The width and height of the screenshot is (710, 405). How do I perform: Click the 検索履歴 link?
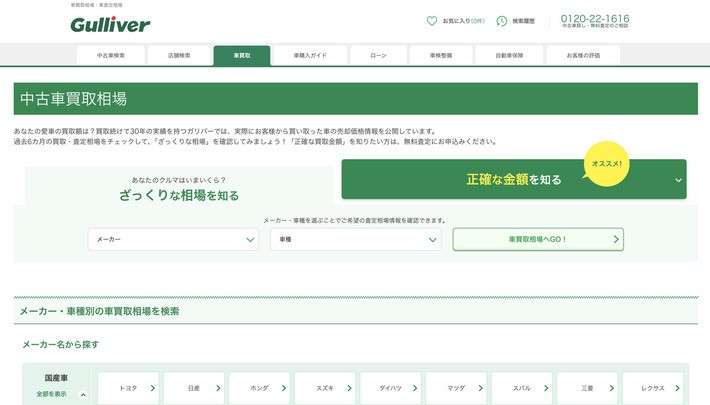tap(523, 21)
